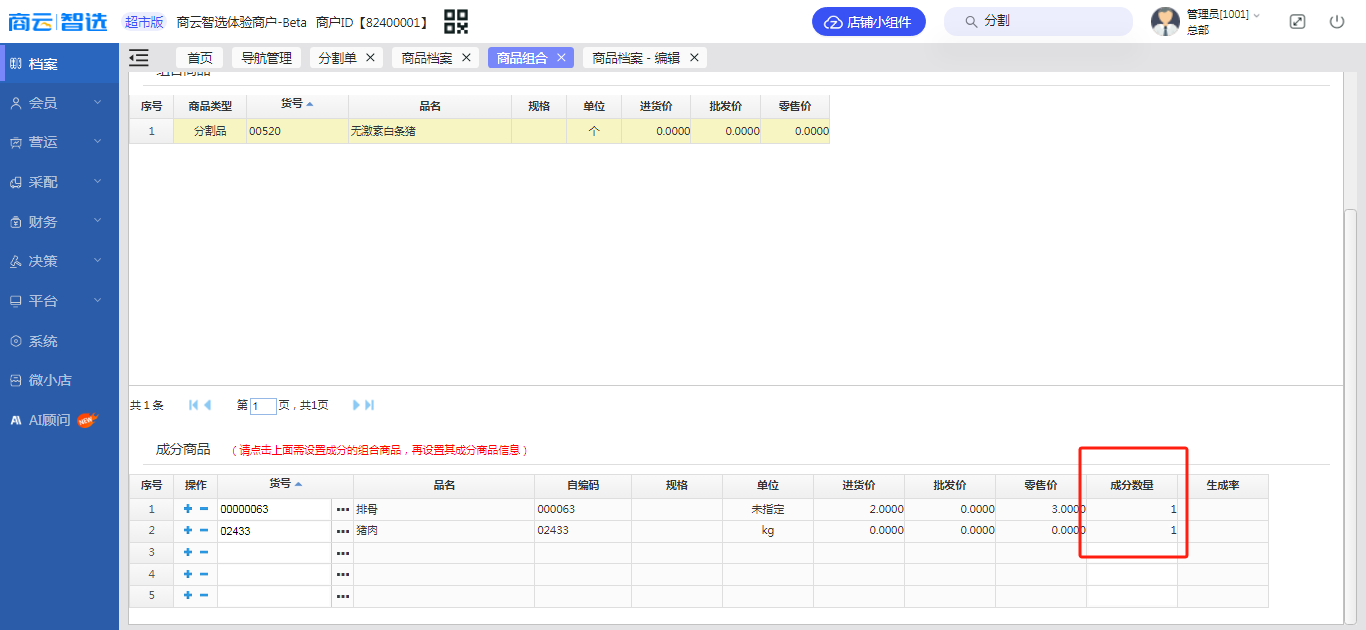Click the page number input field

click(263, 406)
